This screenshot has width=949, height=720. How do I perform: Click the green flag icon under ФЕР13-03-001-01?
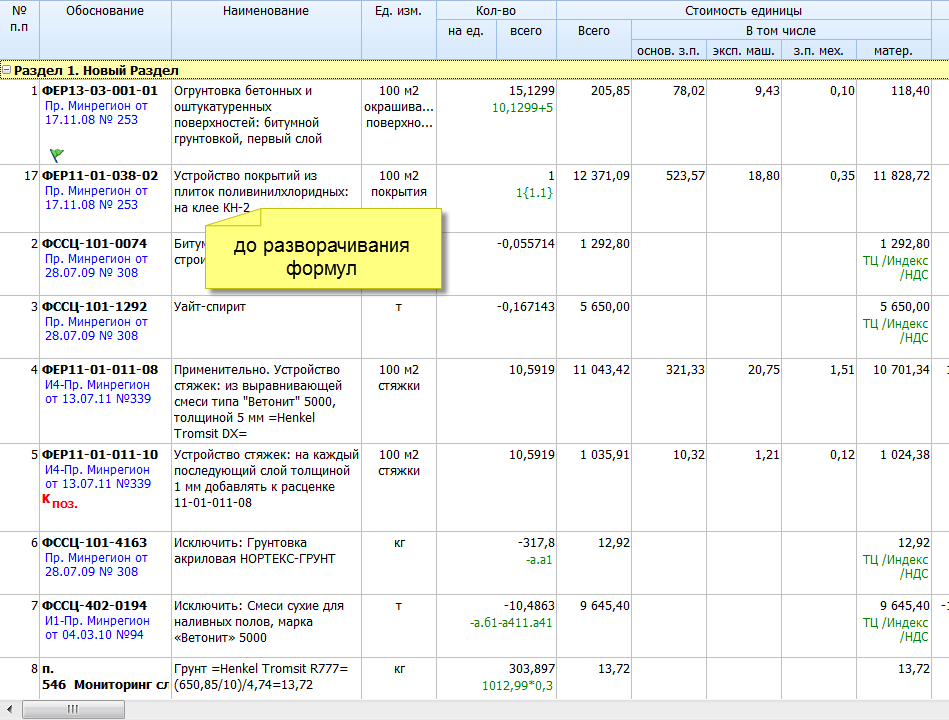coord(57,155)
